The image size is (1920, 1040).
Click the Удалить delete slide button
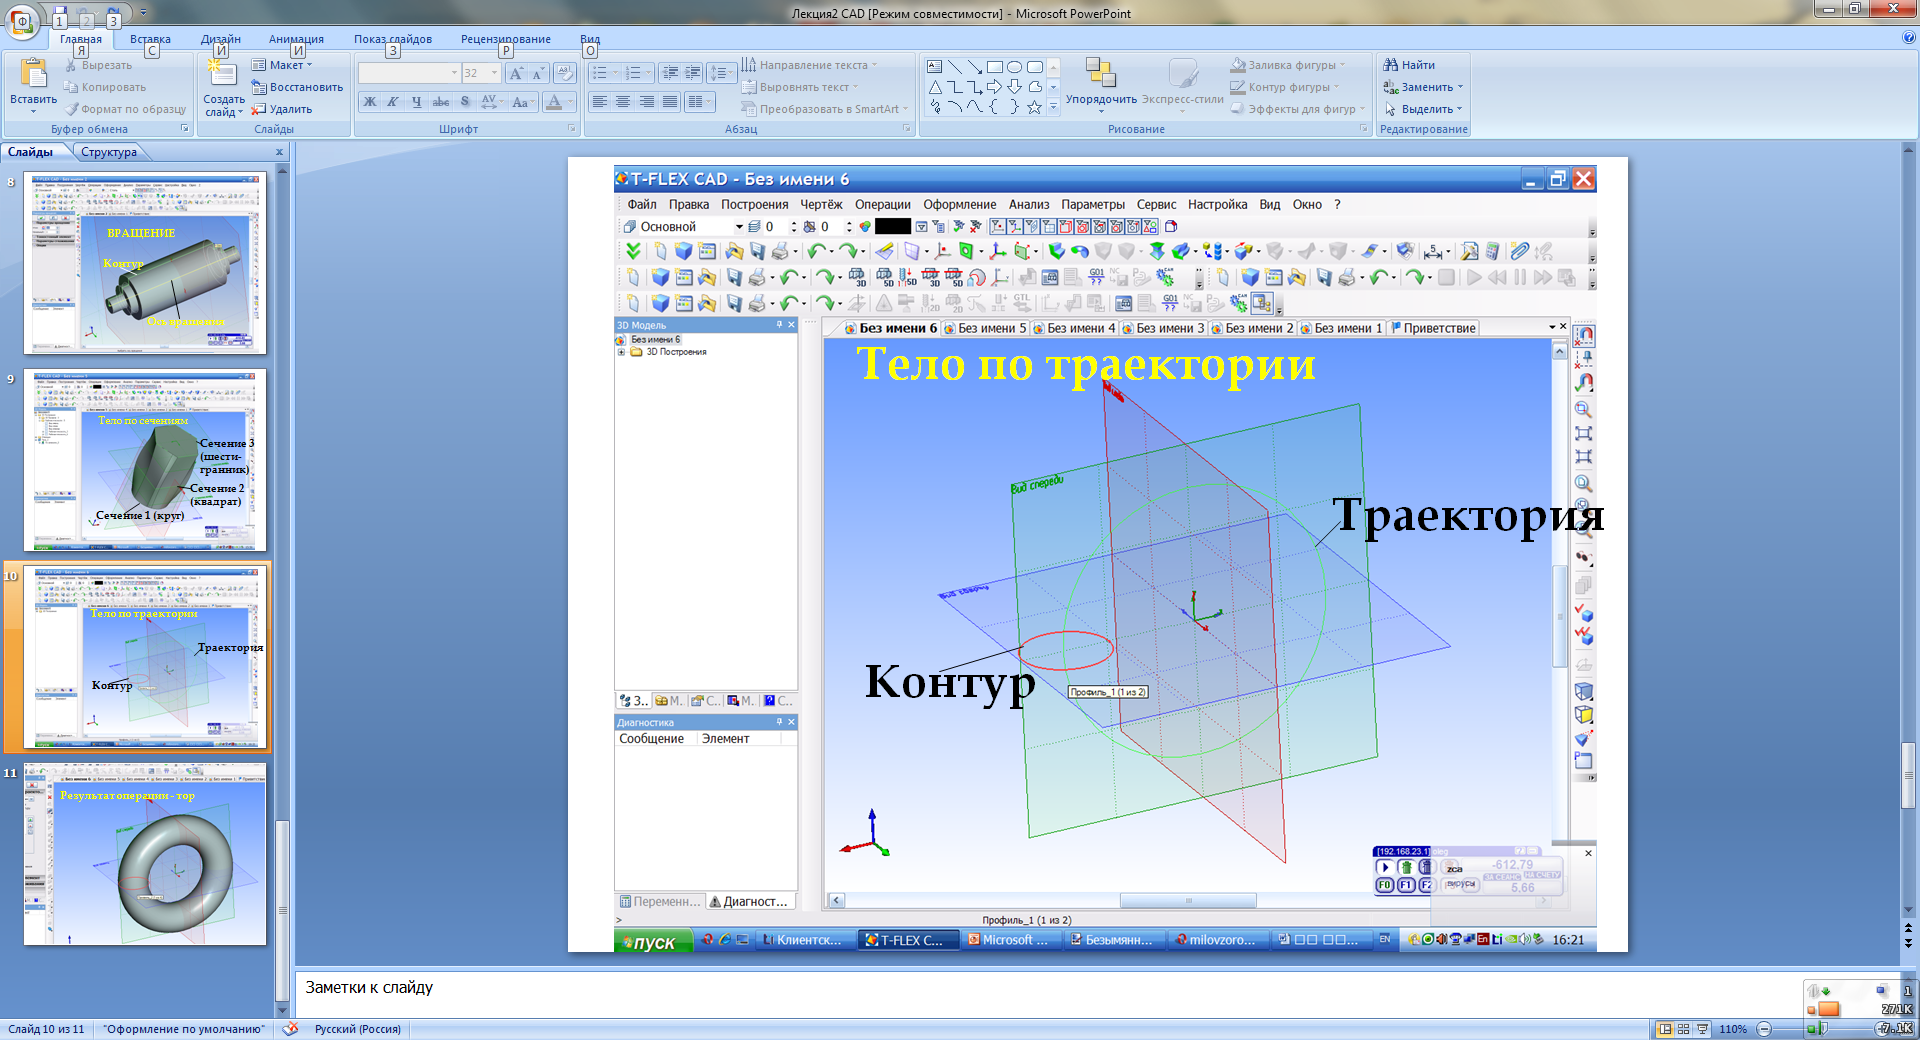[283, 109]
